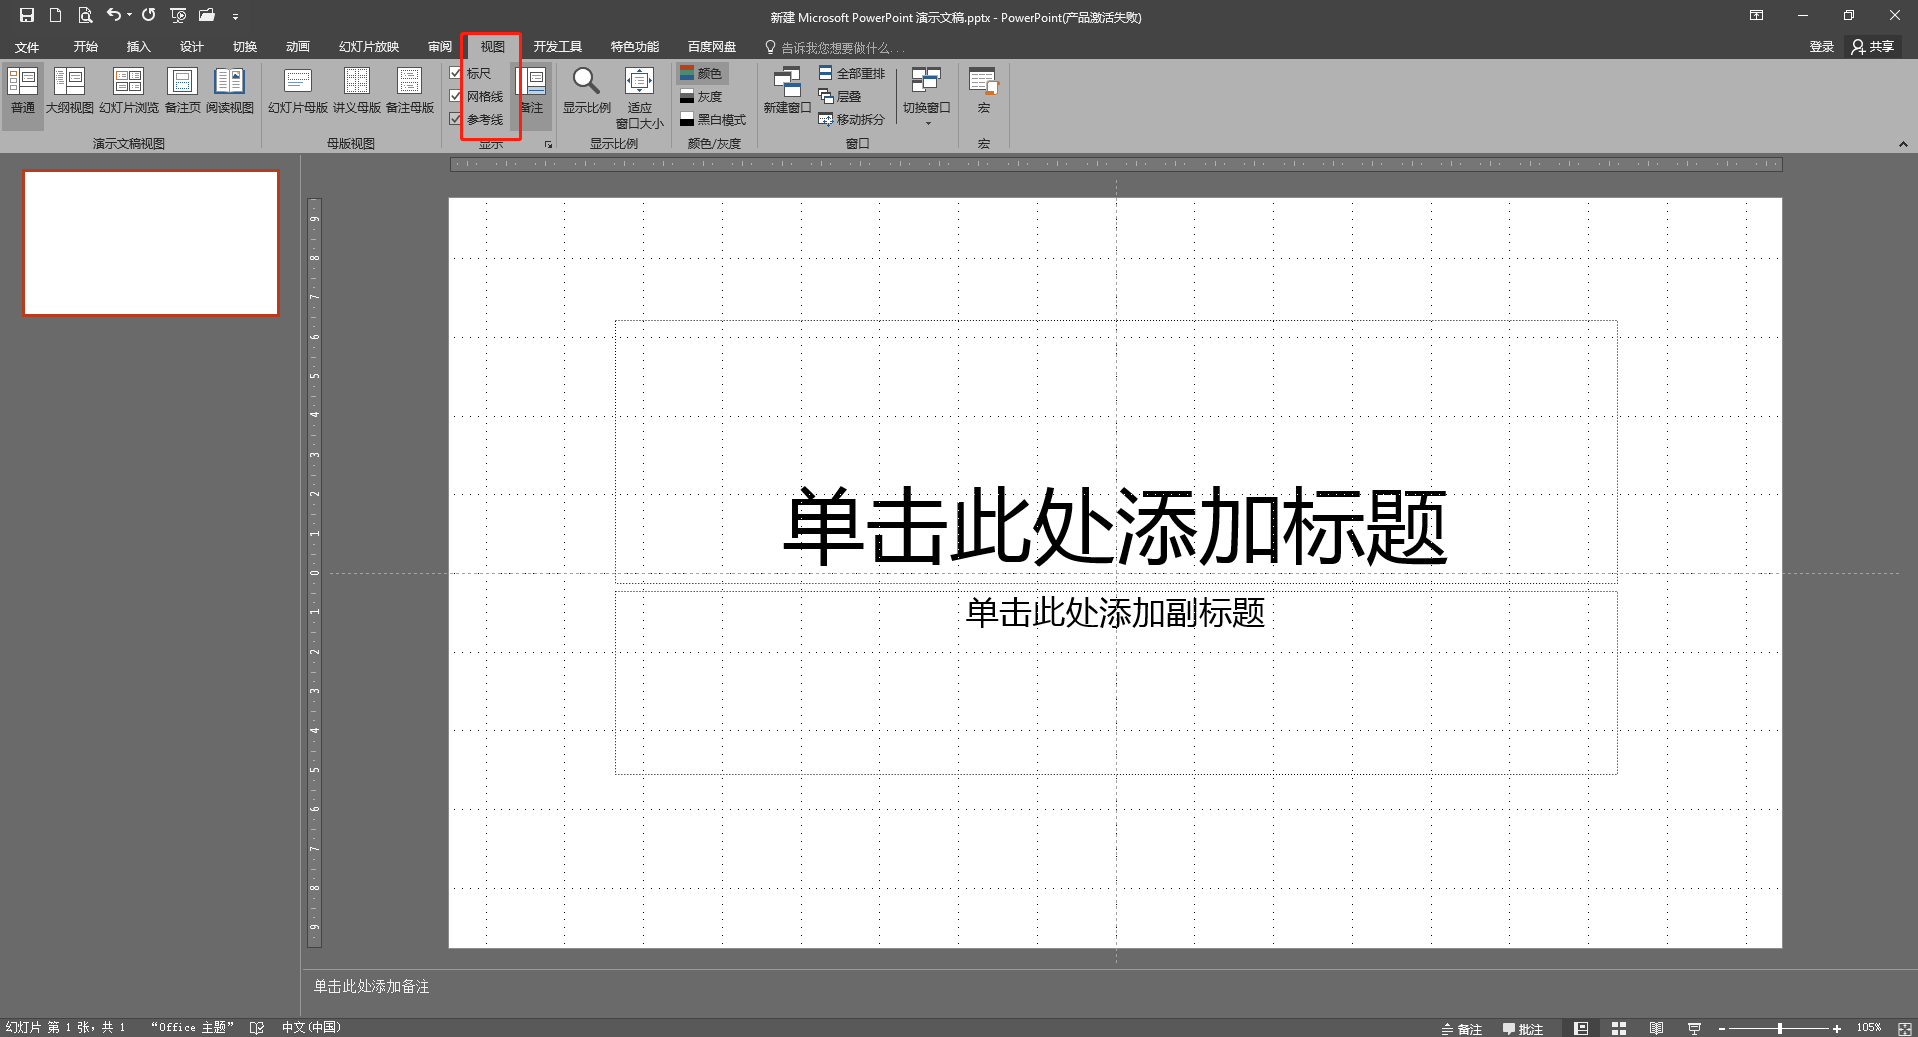Open the 百度网盘 tab
This screenshot has height=1037, width=1918.
pos(711,47)
